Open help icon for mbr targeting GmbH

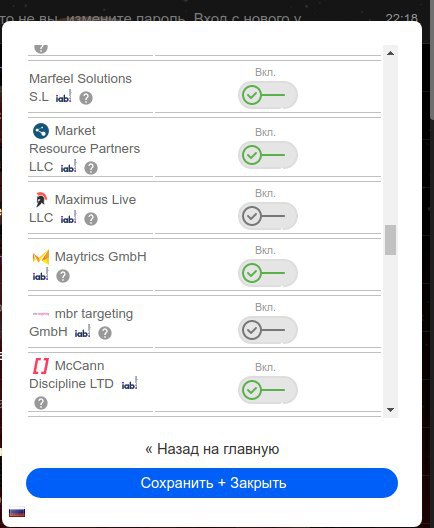(105, 333)
